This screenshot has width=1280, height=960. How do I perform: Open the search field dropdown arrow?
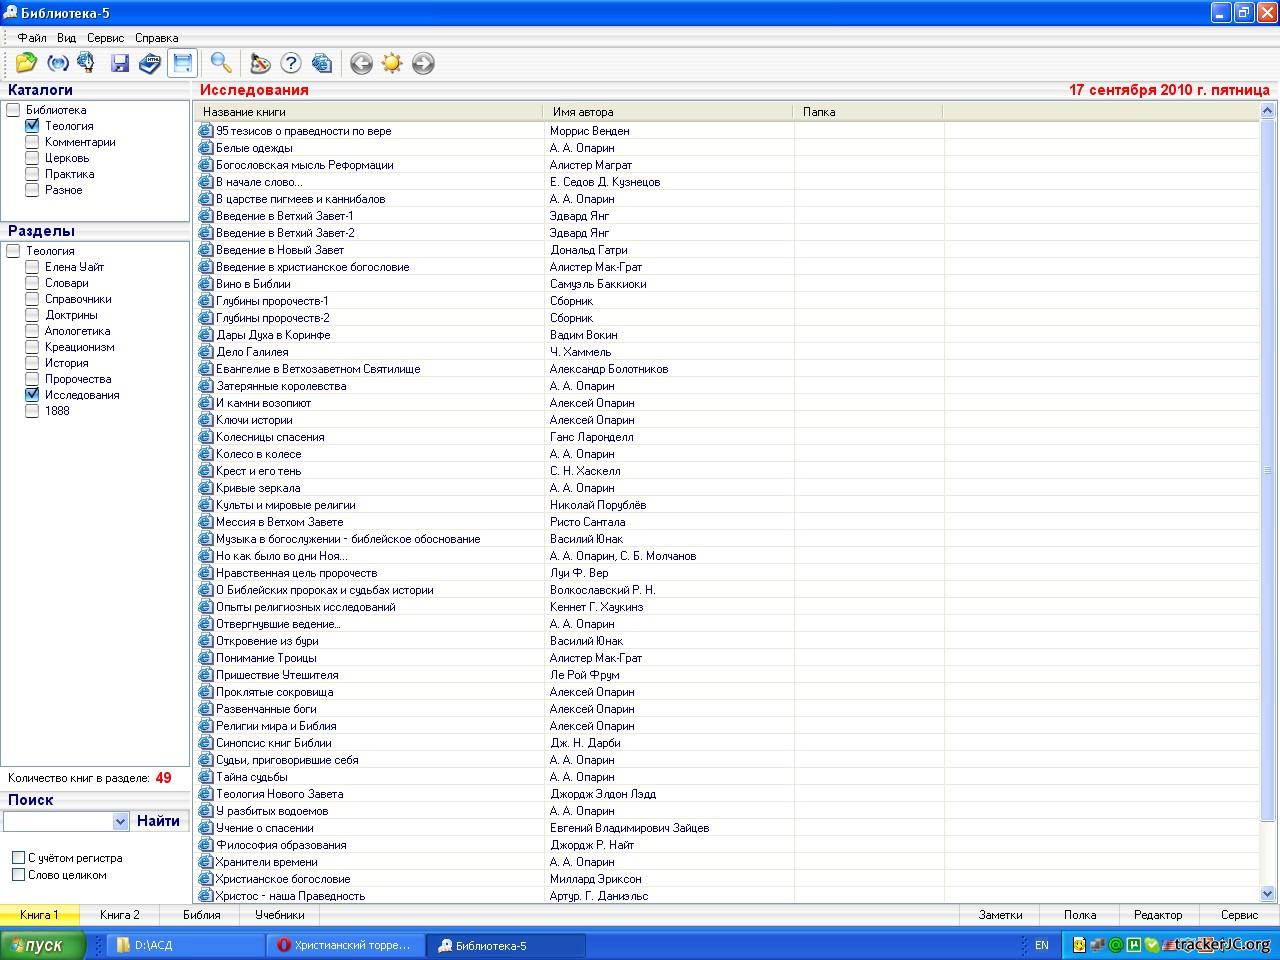[x=121, y=821]
